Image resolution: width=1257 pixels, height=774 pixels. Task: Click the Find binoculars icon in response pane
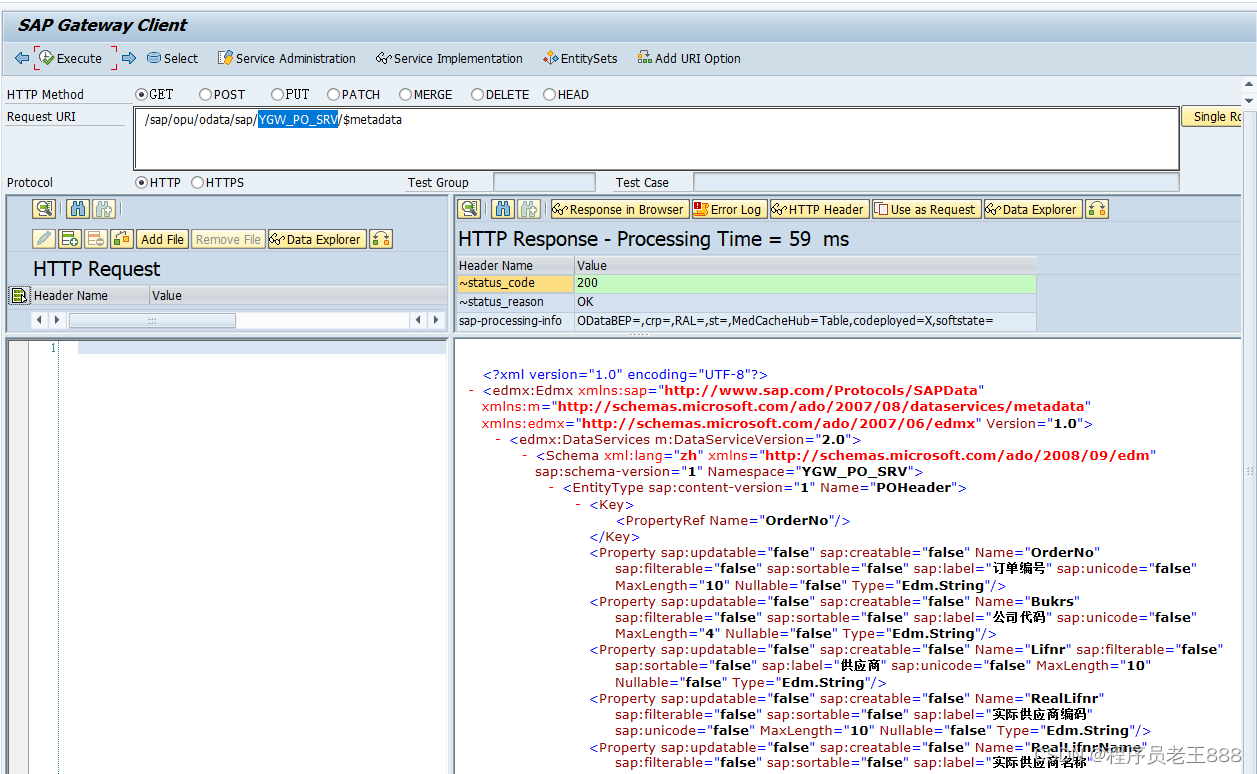(503, 209)
